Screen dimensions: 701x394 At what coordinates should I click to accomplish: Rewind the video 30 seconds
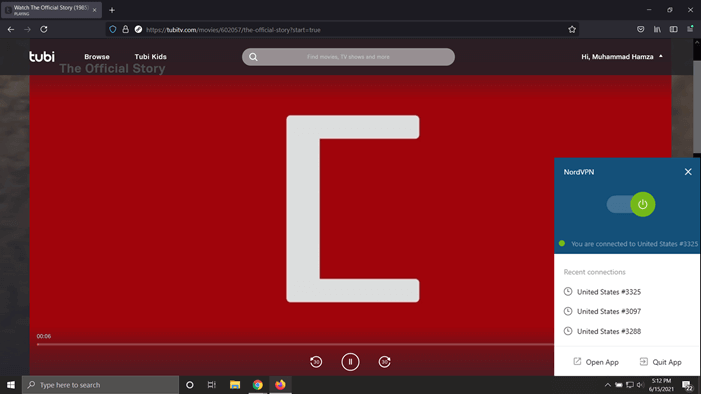coord(316,362)
